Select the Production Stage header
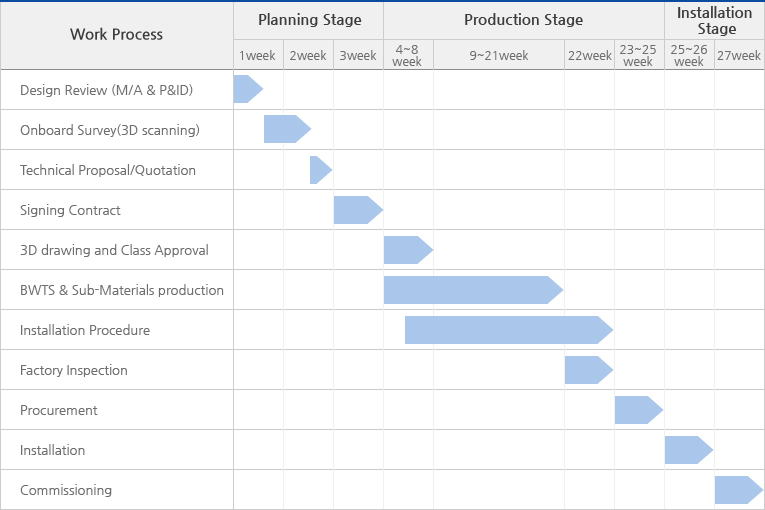 [x=523, y=20]
